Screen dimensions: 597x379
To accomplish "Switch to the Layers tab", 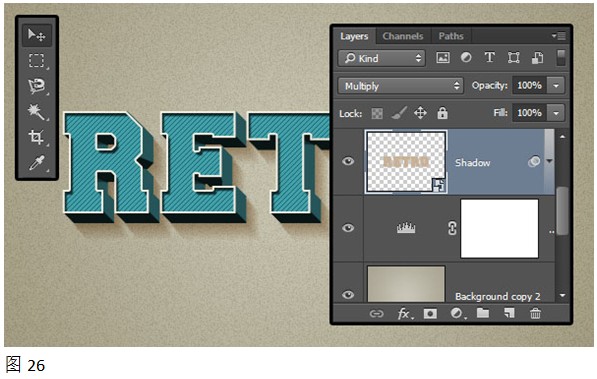I will (354, 36).
